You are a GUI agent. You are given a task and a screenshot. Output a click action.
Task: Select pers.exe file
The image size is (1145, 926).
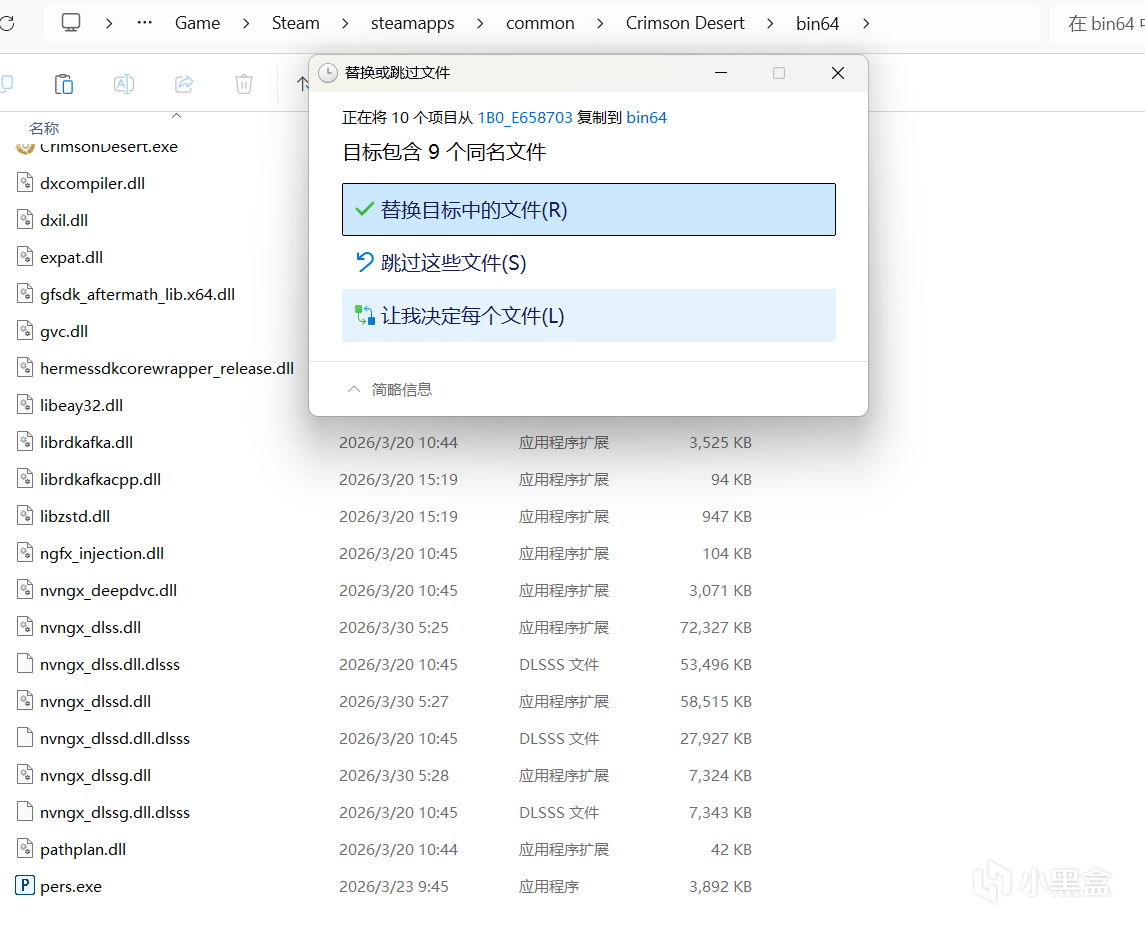(71, 887)
